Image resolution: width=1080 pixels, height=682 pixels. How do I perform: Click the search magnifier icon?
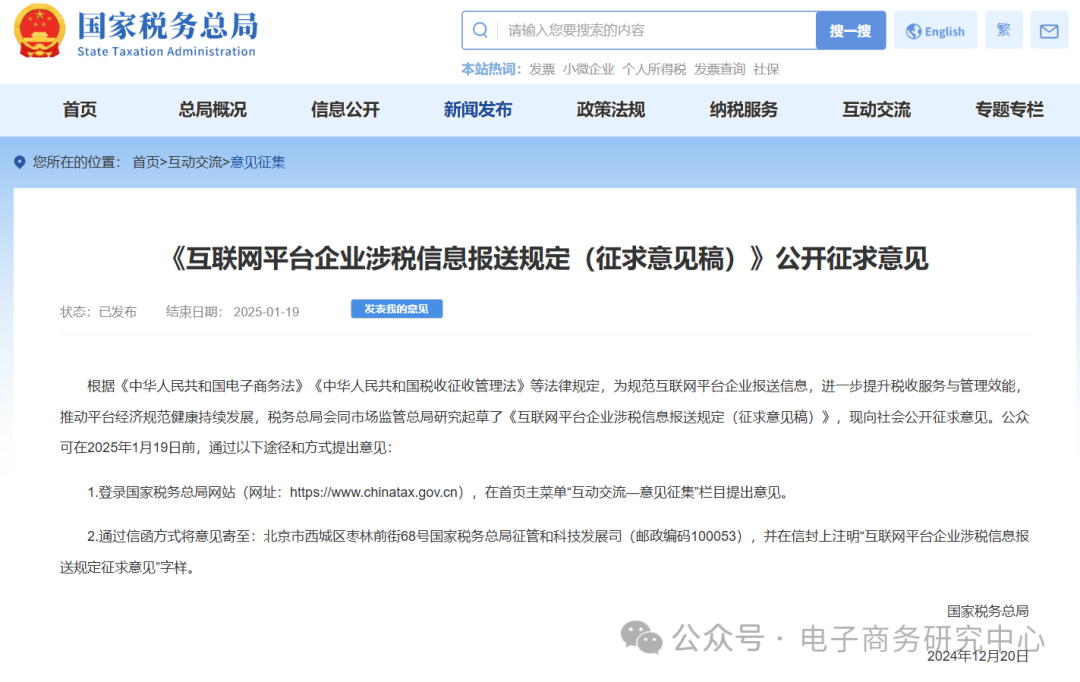pos(479,30)
